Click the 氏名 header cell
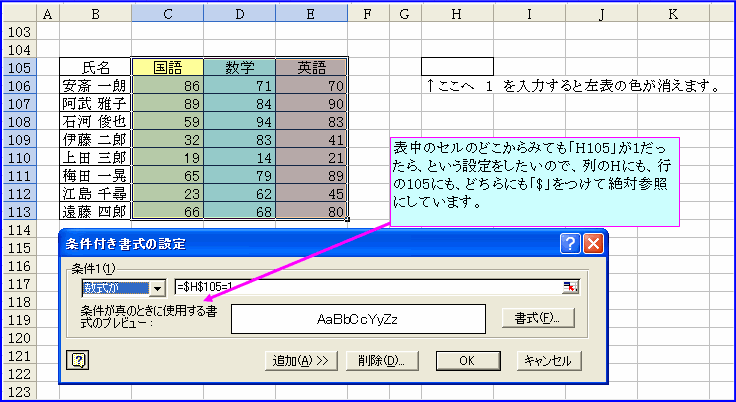Screen dimensions: 736x402 point(95,67)
